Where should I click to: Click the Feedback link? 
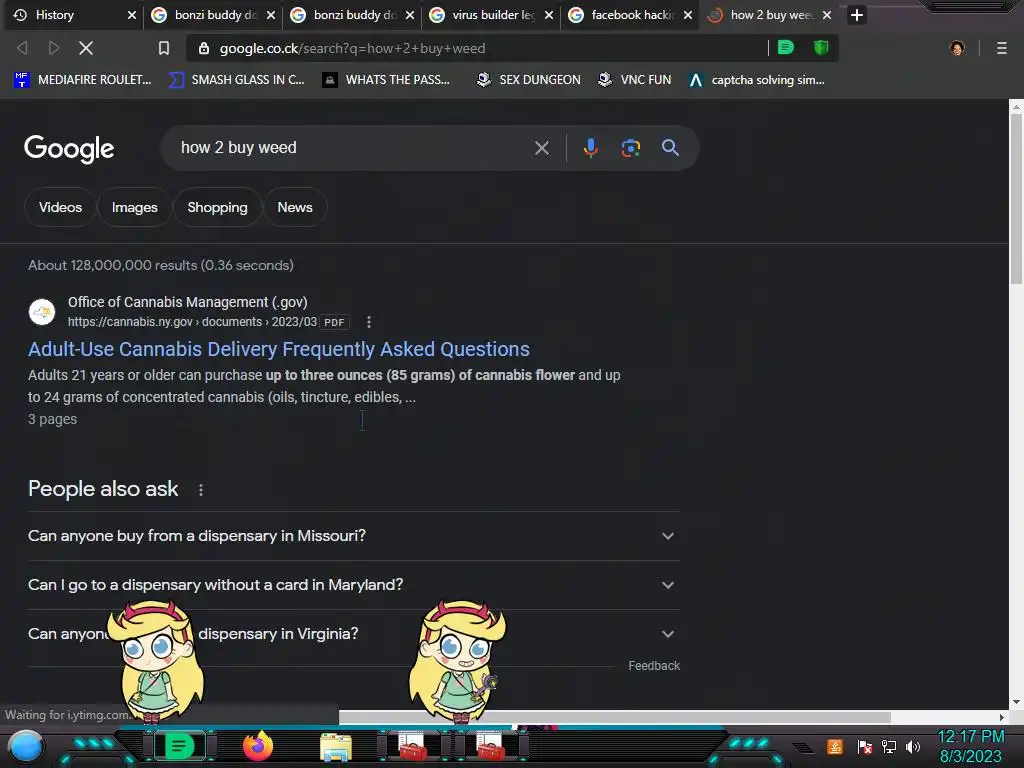click(654, 665)
